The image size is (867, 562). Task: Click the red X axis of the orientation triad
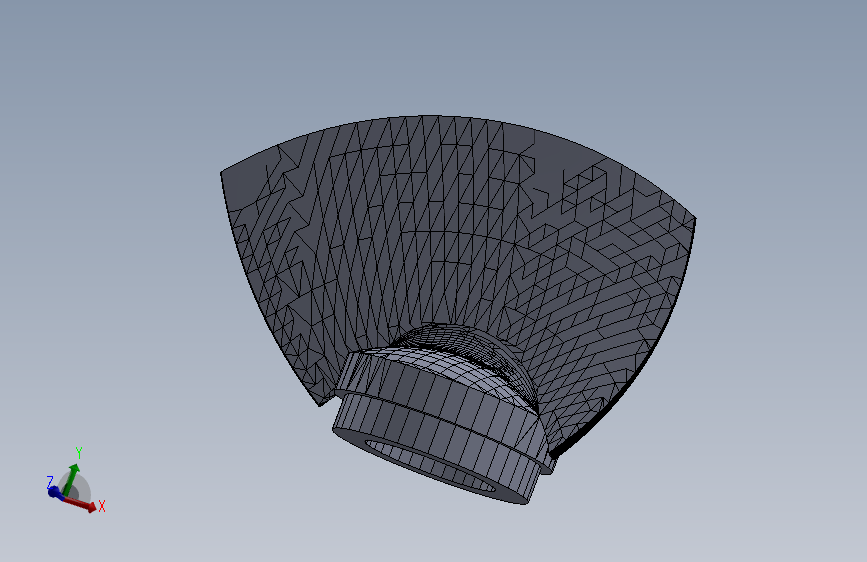pos(80,503)
